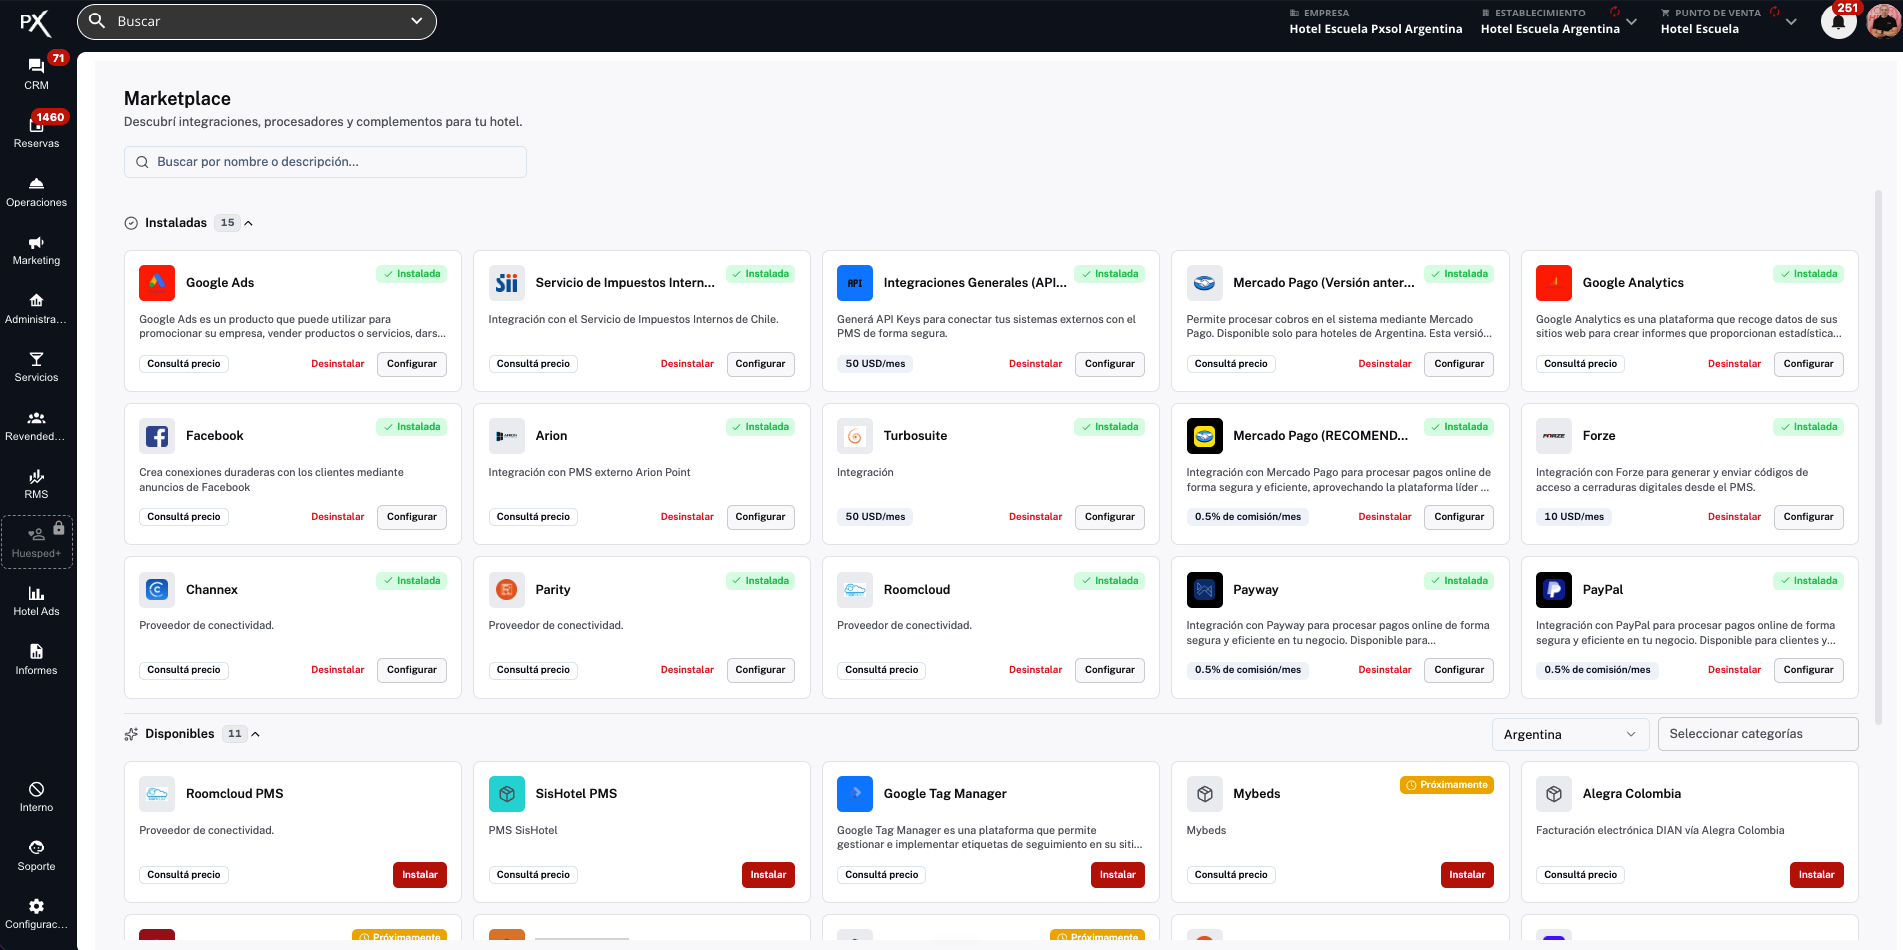This screenshot has width=1903, height=950.
Task: Open the Punto de Venta selector chevron
Action: (1791, 22)
